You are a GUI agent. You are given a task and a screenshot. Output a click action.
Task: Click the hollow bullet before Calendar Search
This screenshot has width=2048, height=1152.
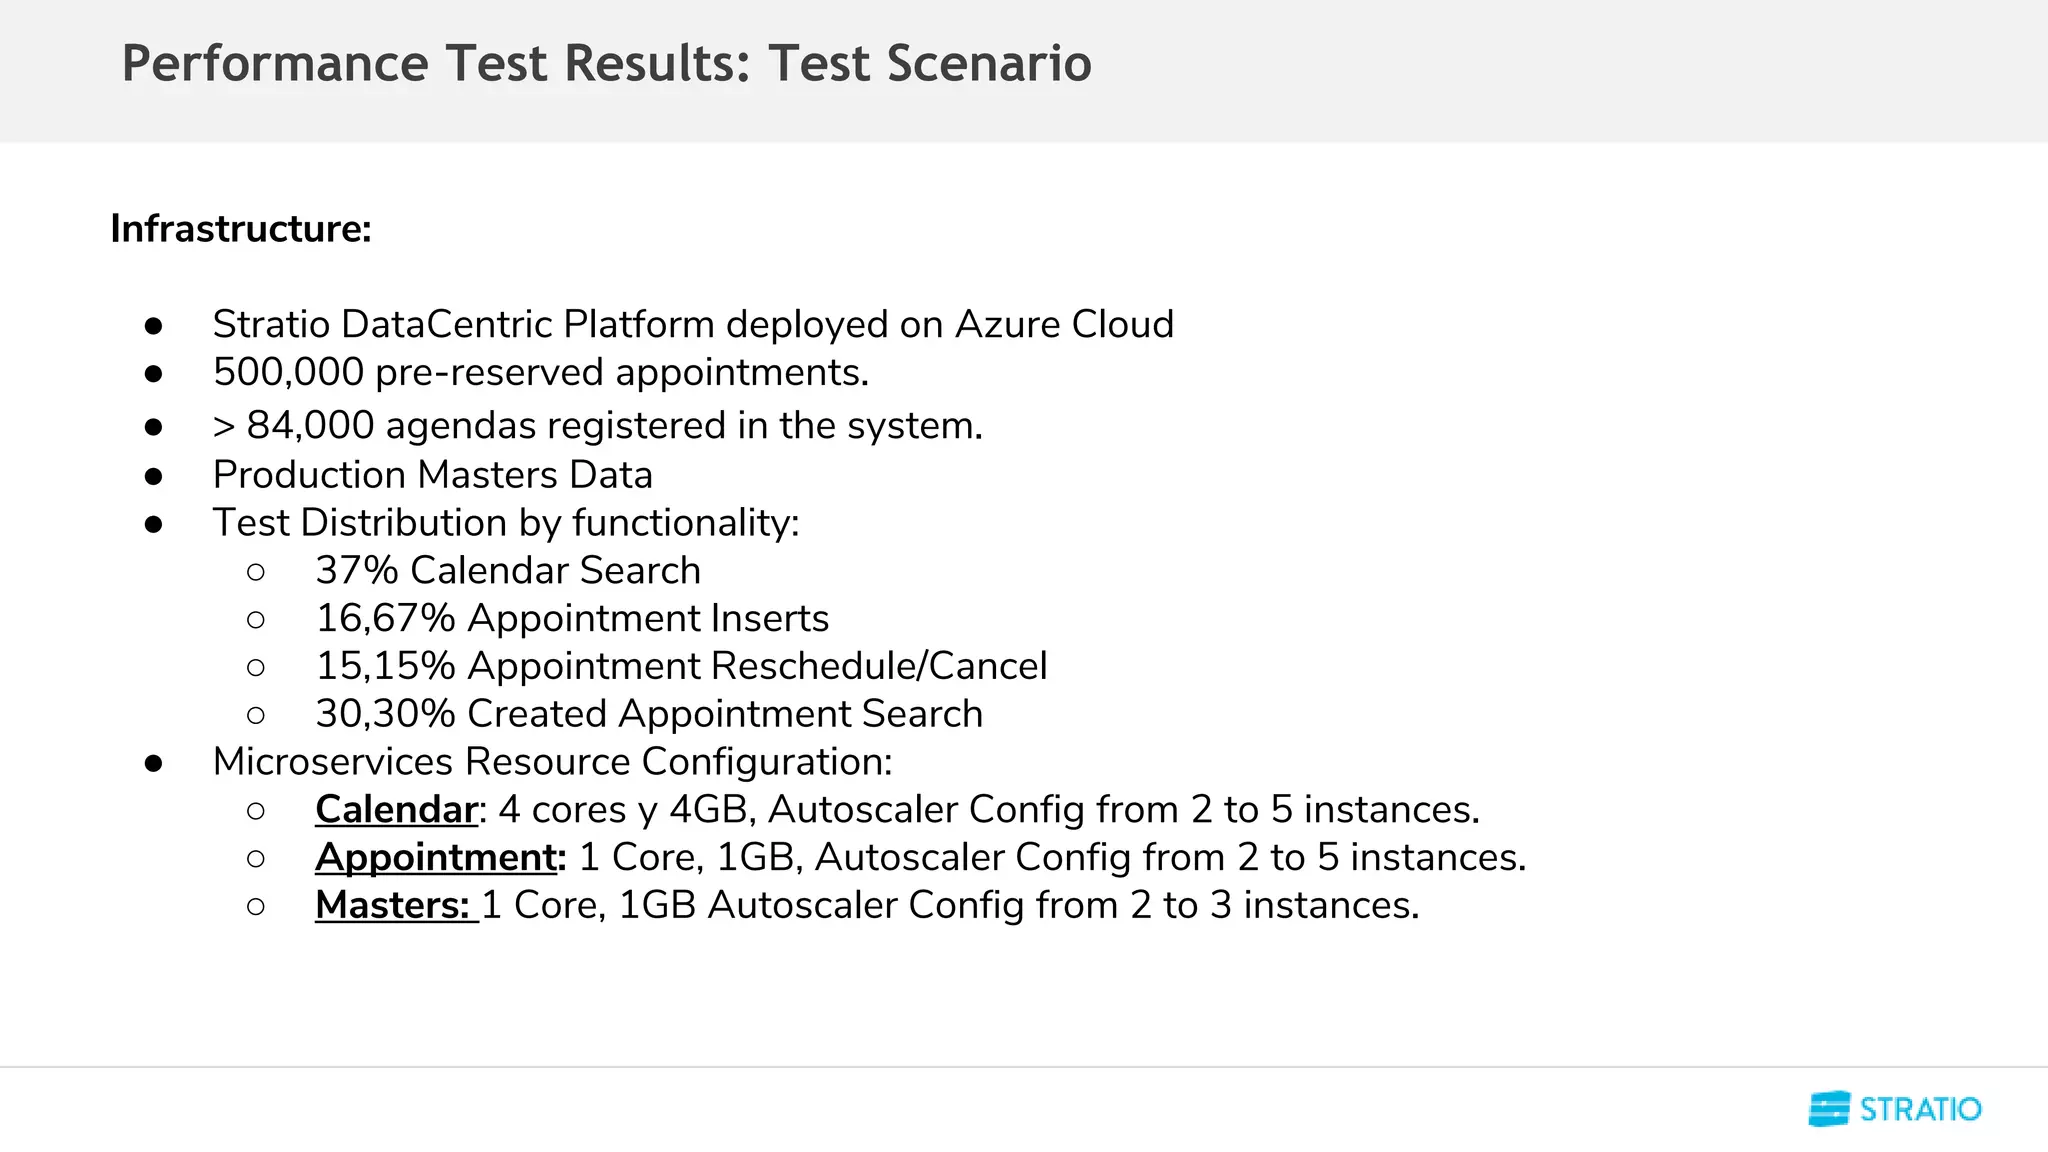tap(256, 572)
